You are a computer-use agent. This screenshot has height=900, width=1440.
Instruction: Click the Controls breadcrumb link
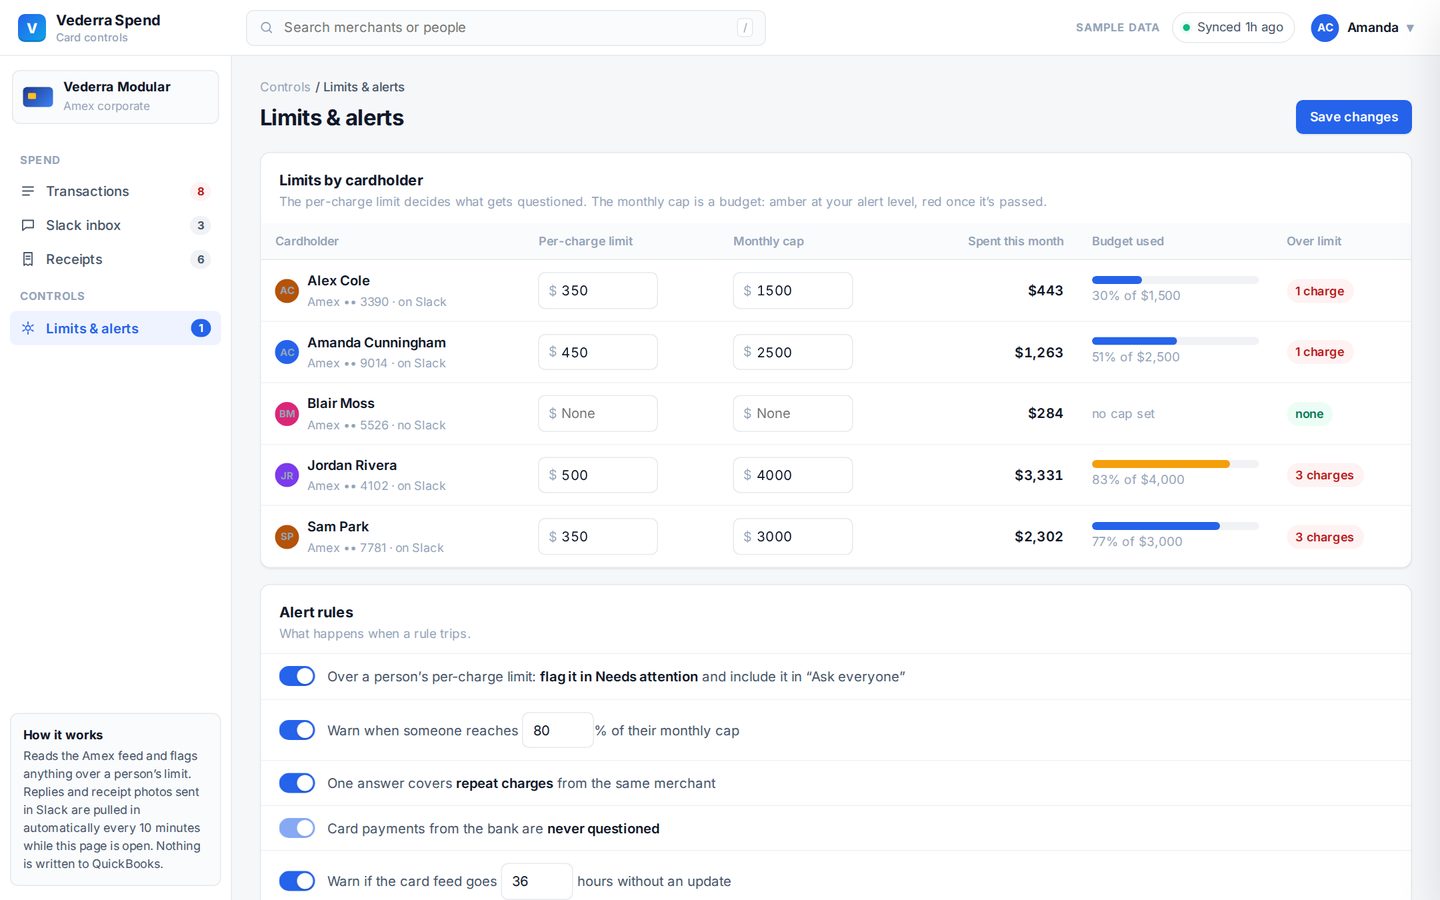pyautogui.click(x=285, y=87)
